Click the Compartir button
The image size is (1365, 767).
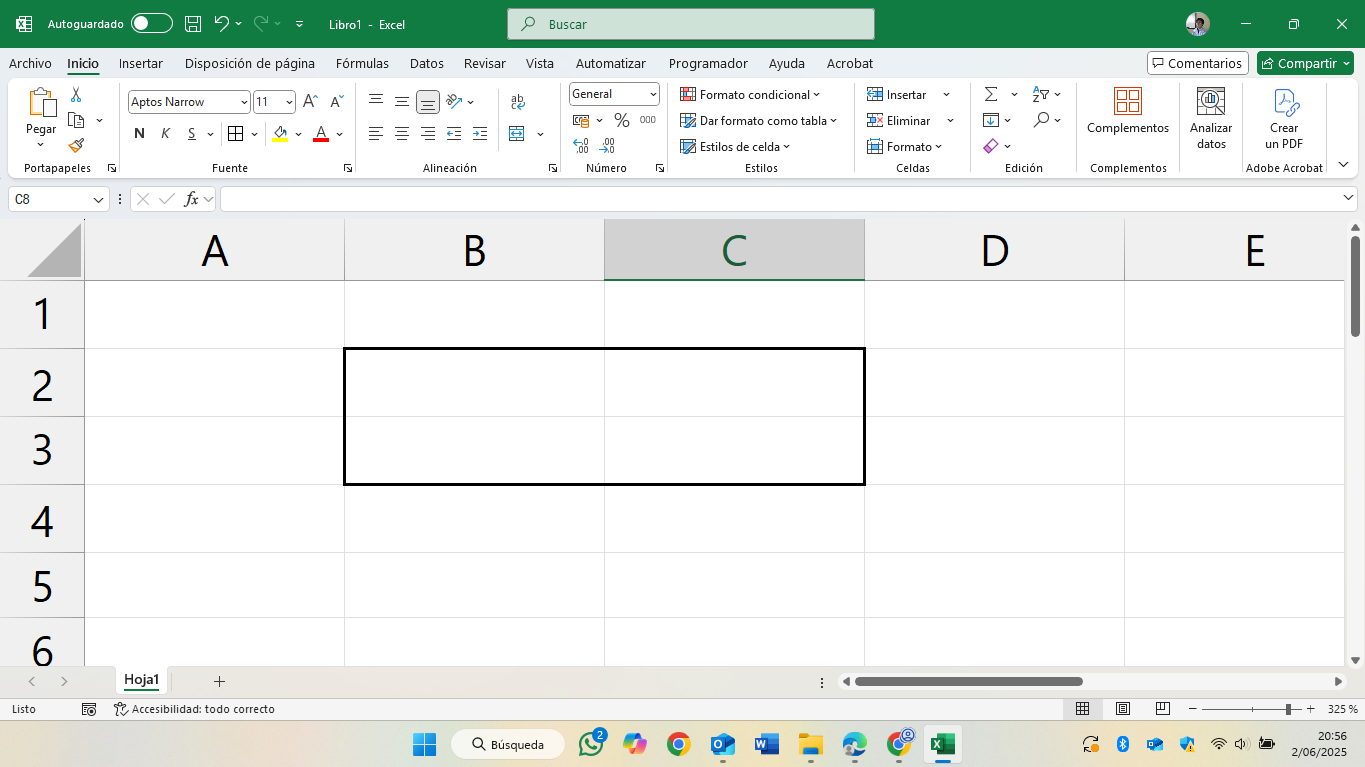click(1305, 63)
